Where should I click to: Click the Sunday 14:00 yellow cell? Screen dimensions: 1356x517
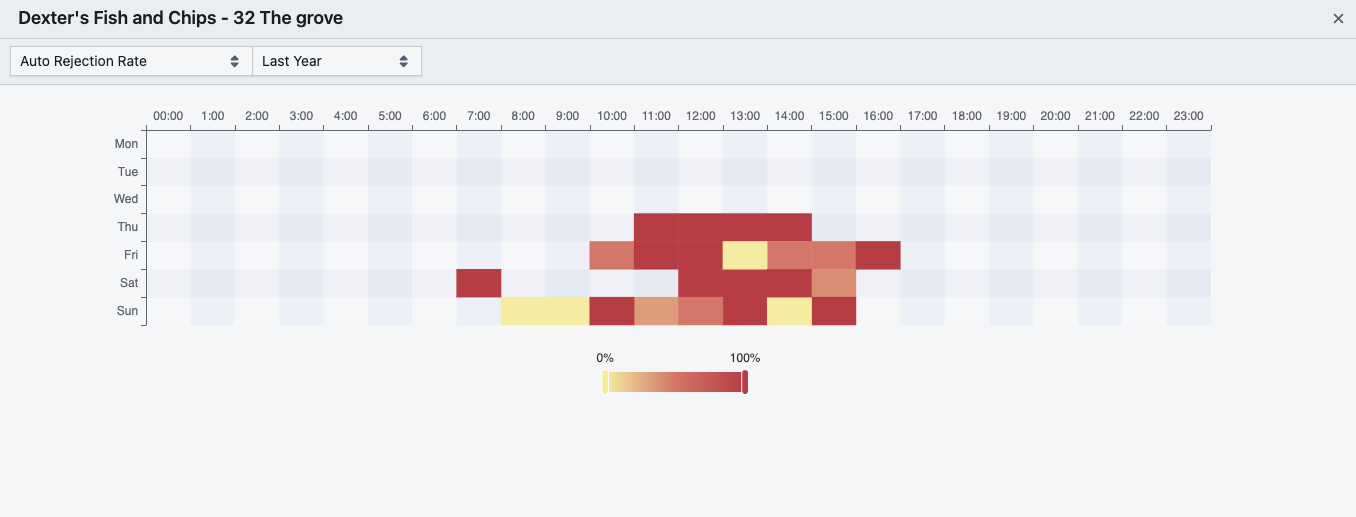coord(789,311)
